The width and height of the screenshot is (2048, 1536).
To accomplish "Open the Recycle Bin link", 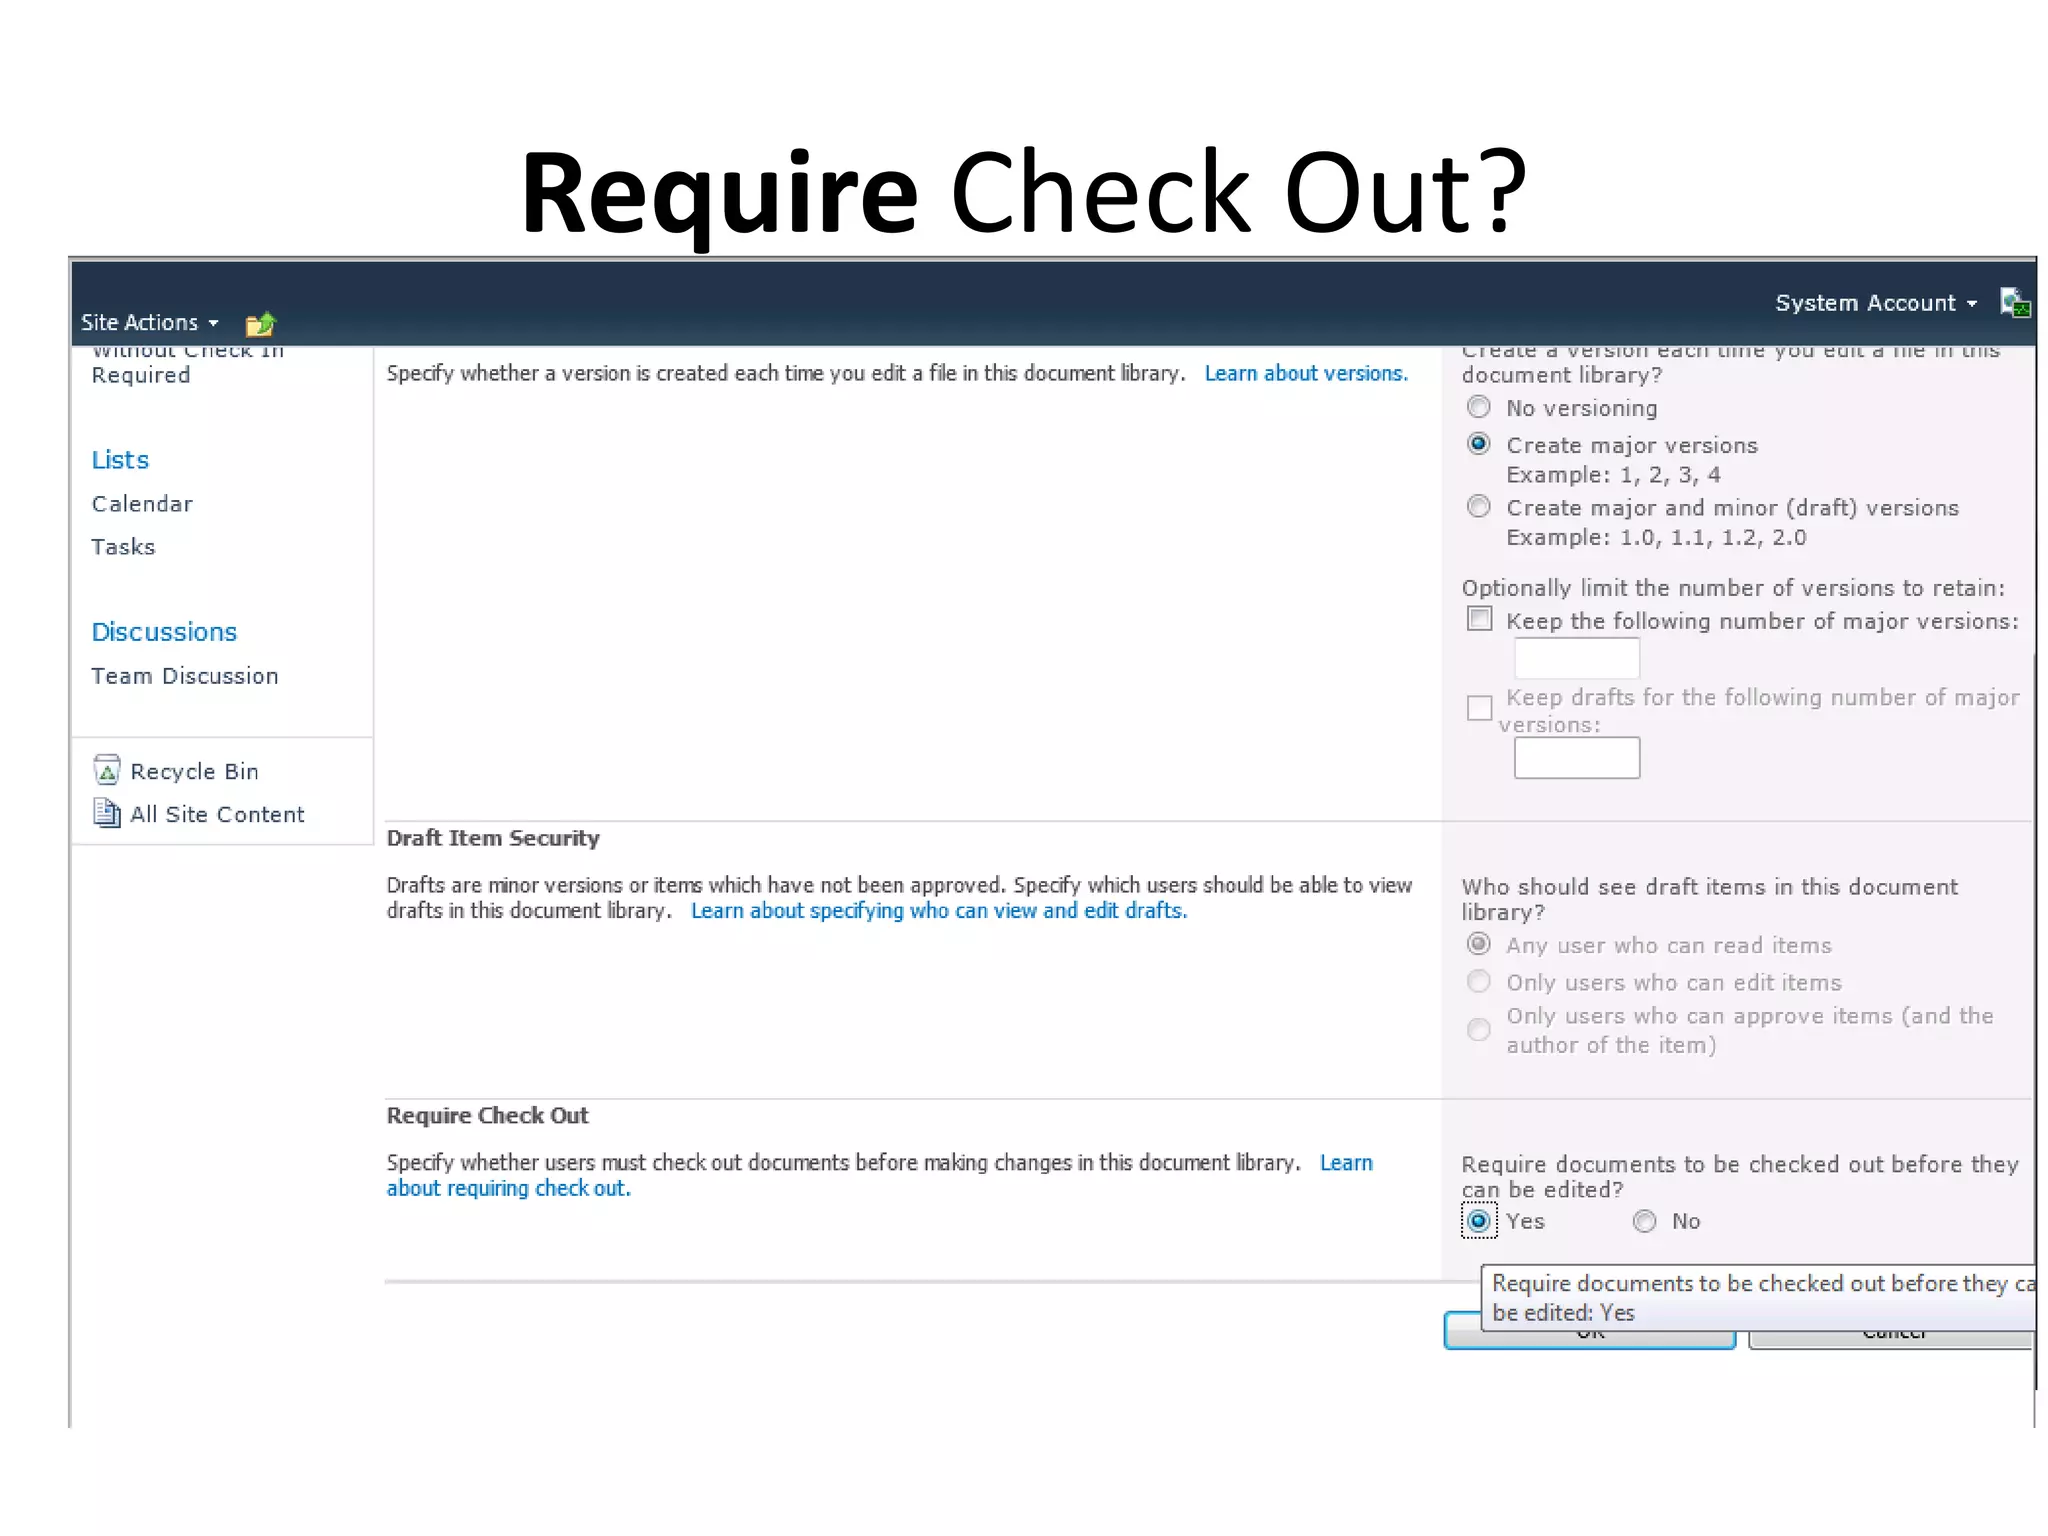I will 194,771.
